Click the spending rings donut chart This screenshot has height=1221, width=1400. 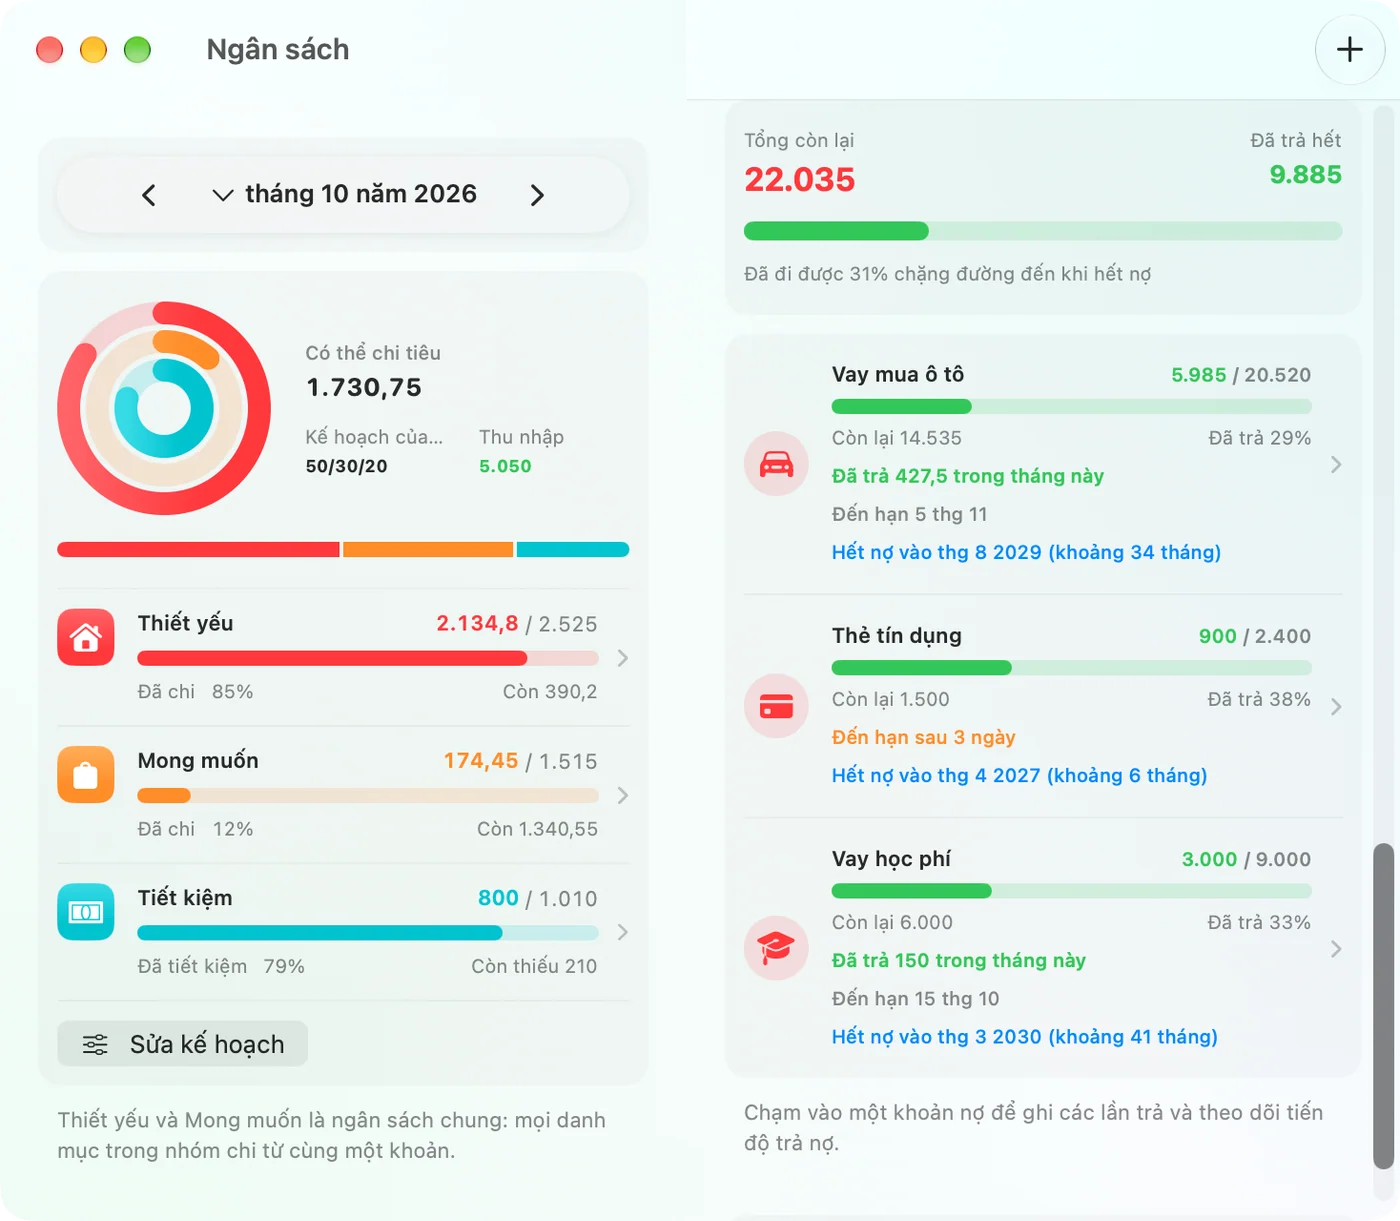(164, 408)
